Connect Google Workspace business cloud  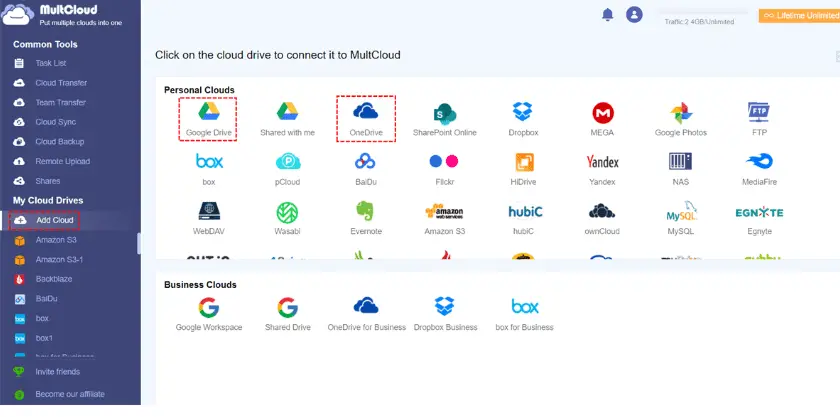[209, 314]
